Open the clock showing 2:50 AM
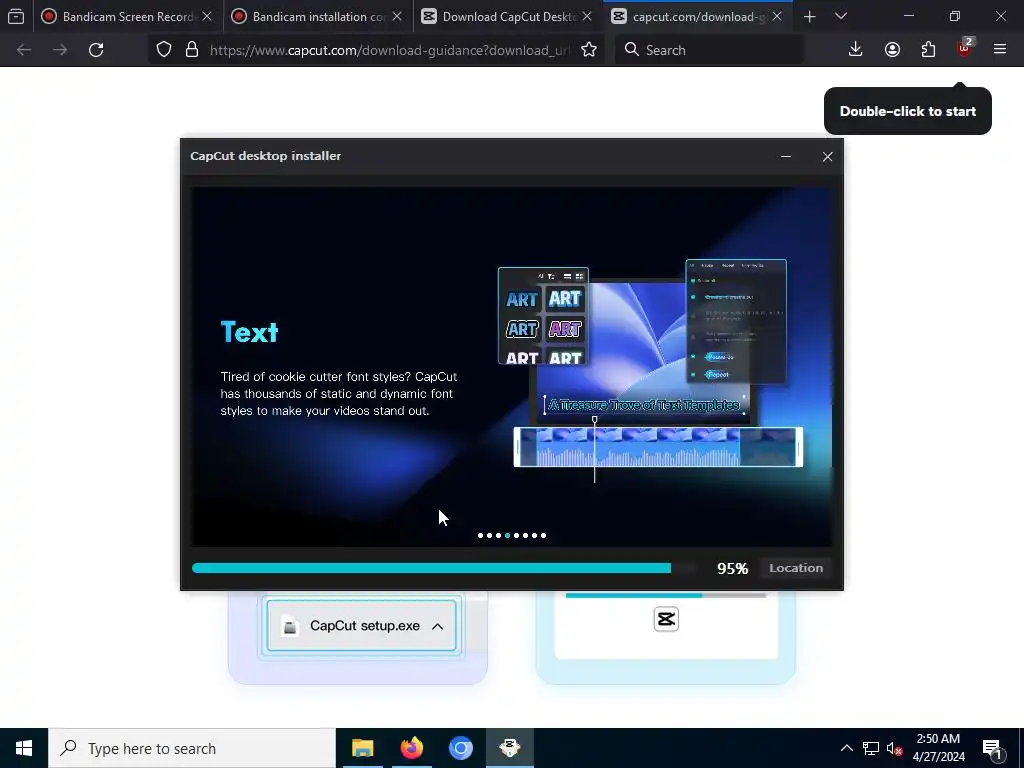 (938, 748)
